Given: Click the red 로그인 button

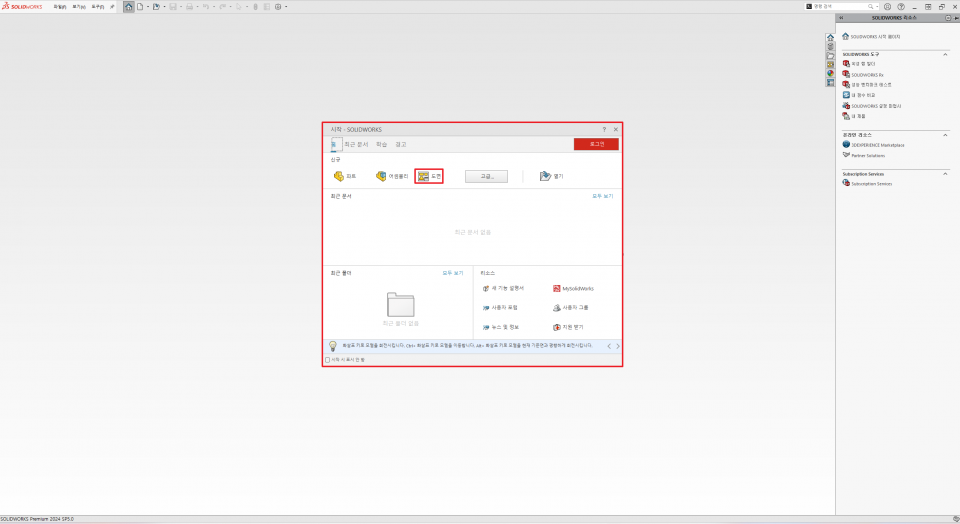Looking at the screenshot, I should pos(596,144).
